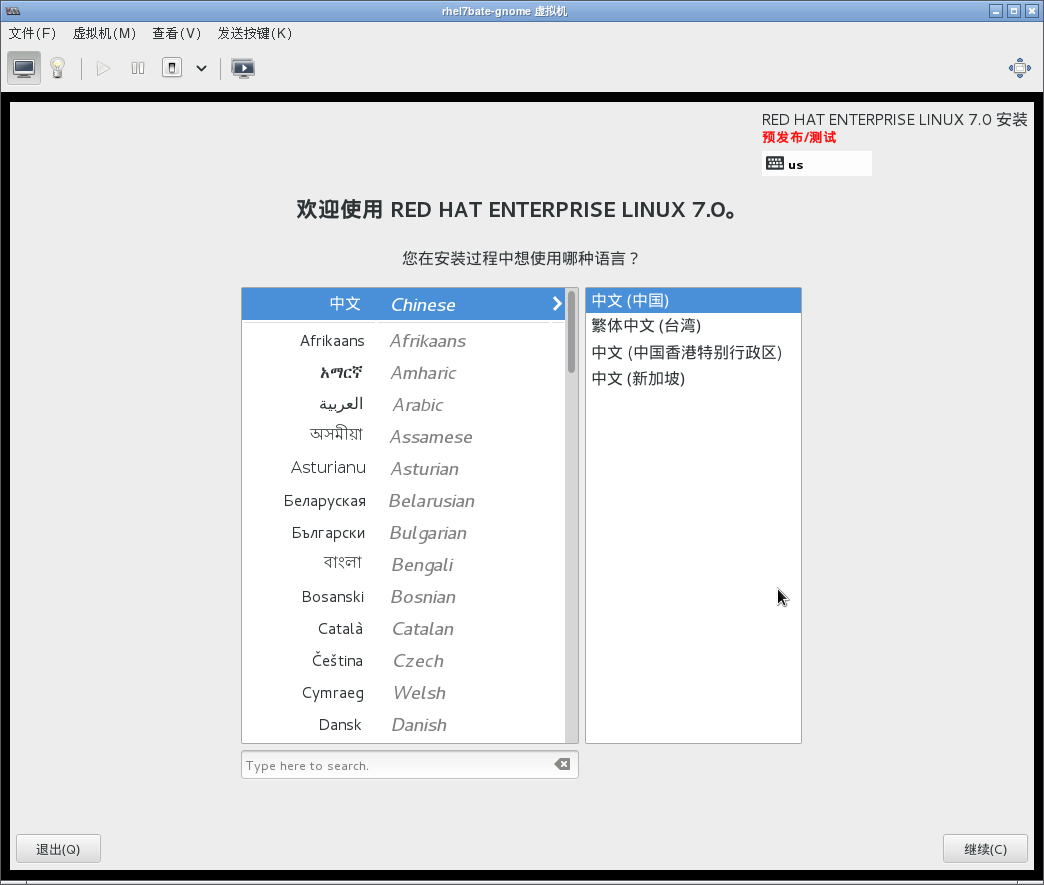This screenshot has height=885, width=1044.
Task: Expand the shutdown options dropdown arrow
Action: 201,68
